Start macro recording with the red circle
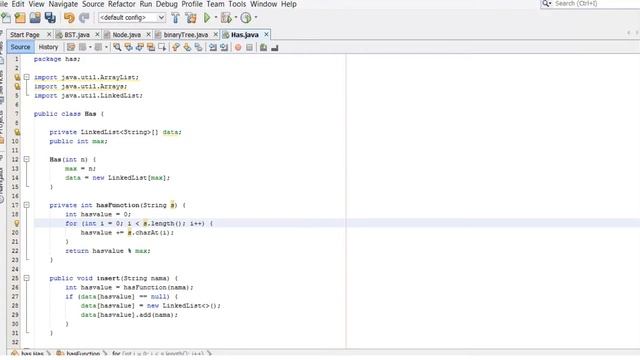The width and height of the screenshot is (640, 360). [x=238, y=47]
